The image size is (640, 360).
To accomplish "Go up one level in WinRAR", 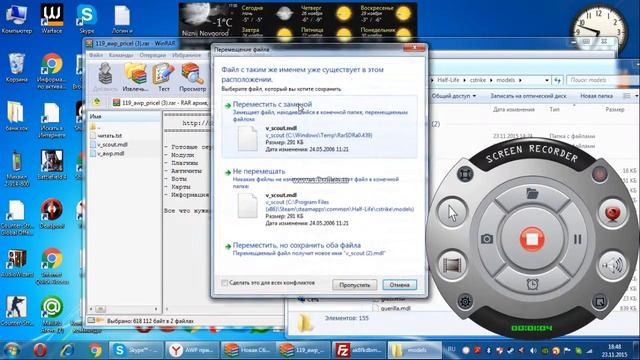I will [x=96, y=102].
